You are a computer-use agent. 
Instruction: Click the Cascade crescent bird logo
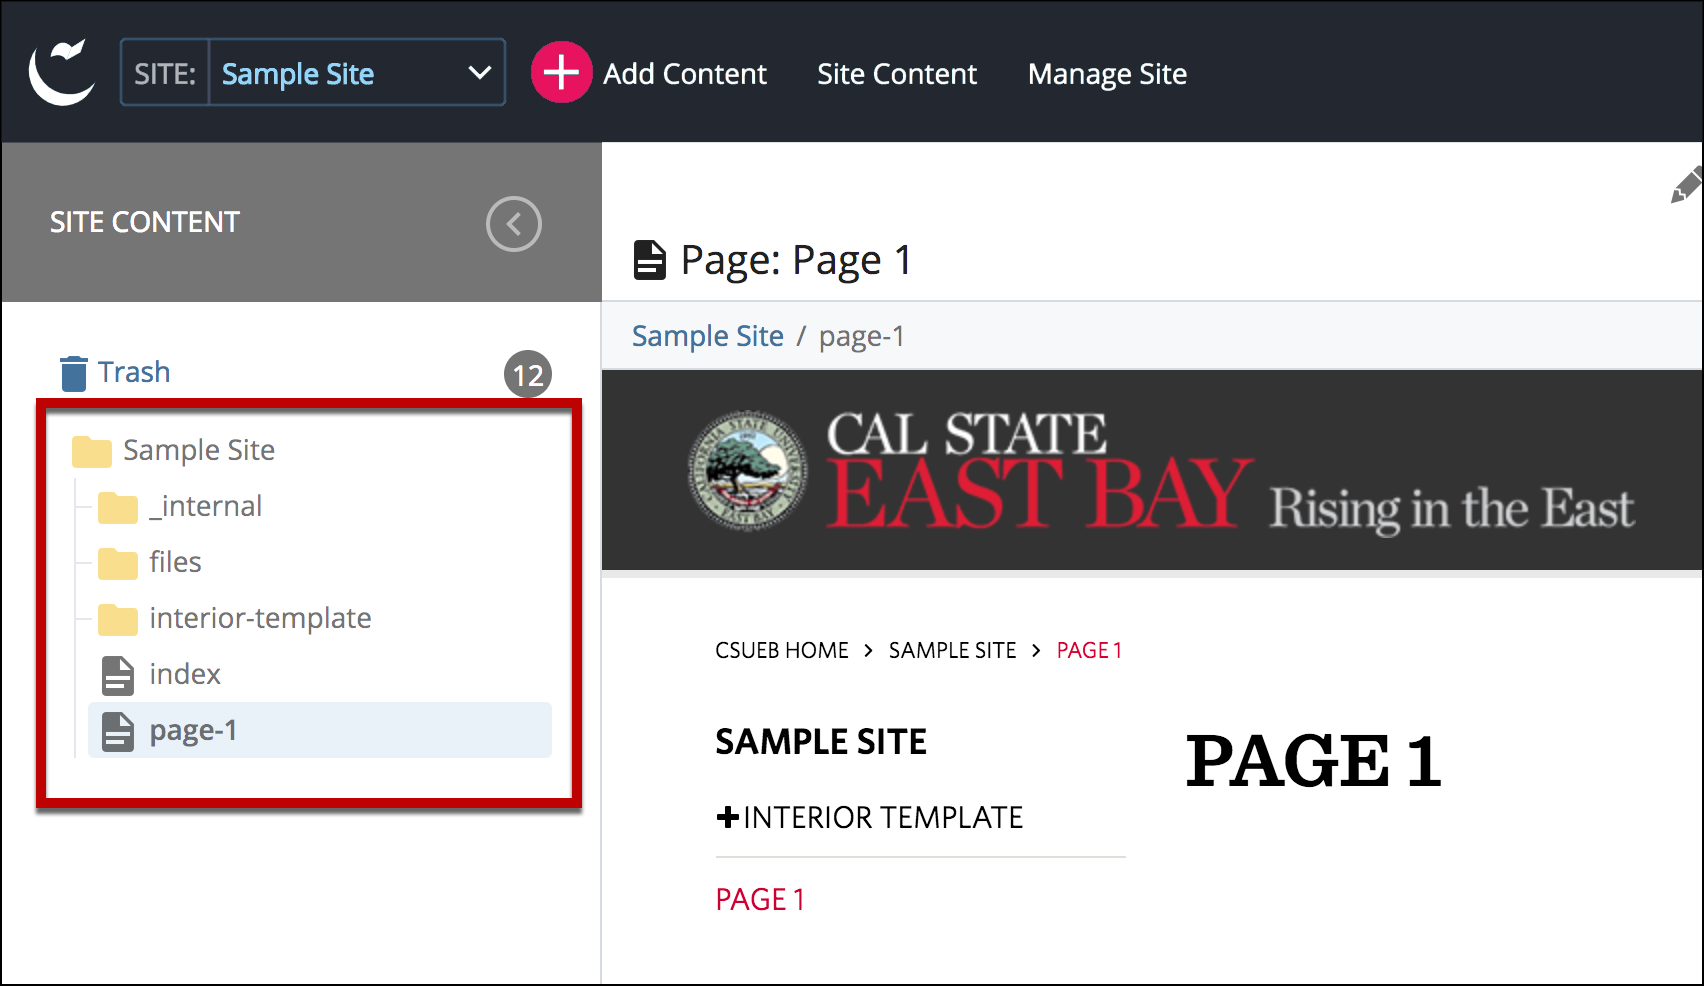click(62, 72)
